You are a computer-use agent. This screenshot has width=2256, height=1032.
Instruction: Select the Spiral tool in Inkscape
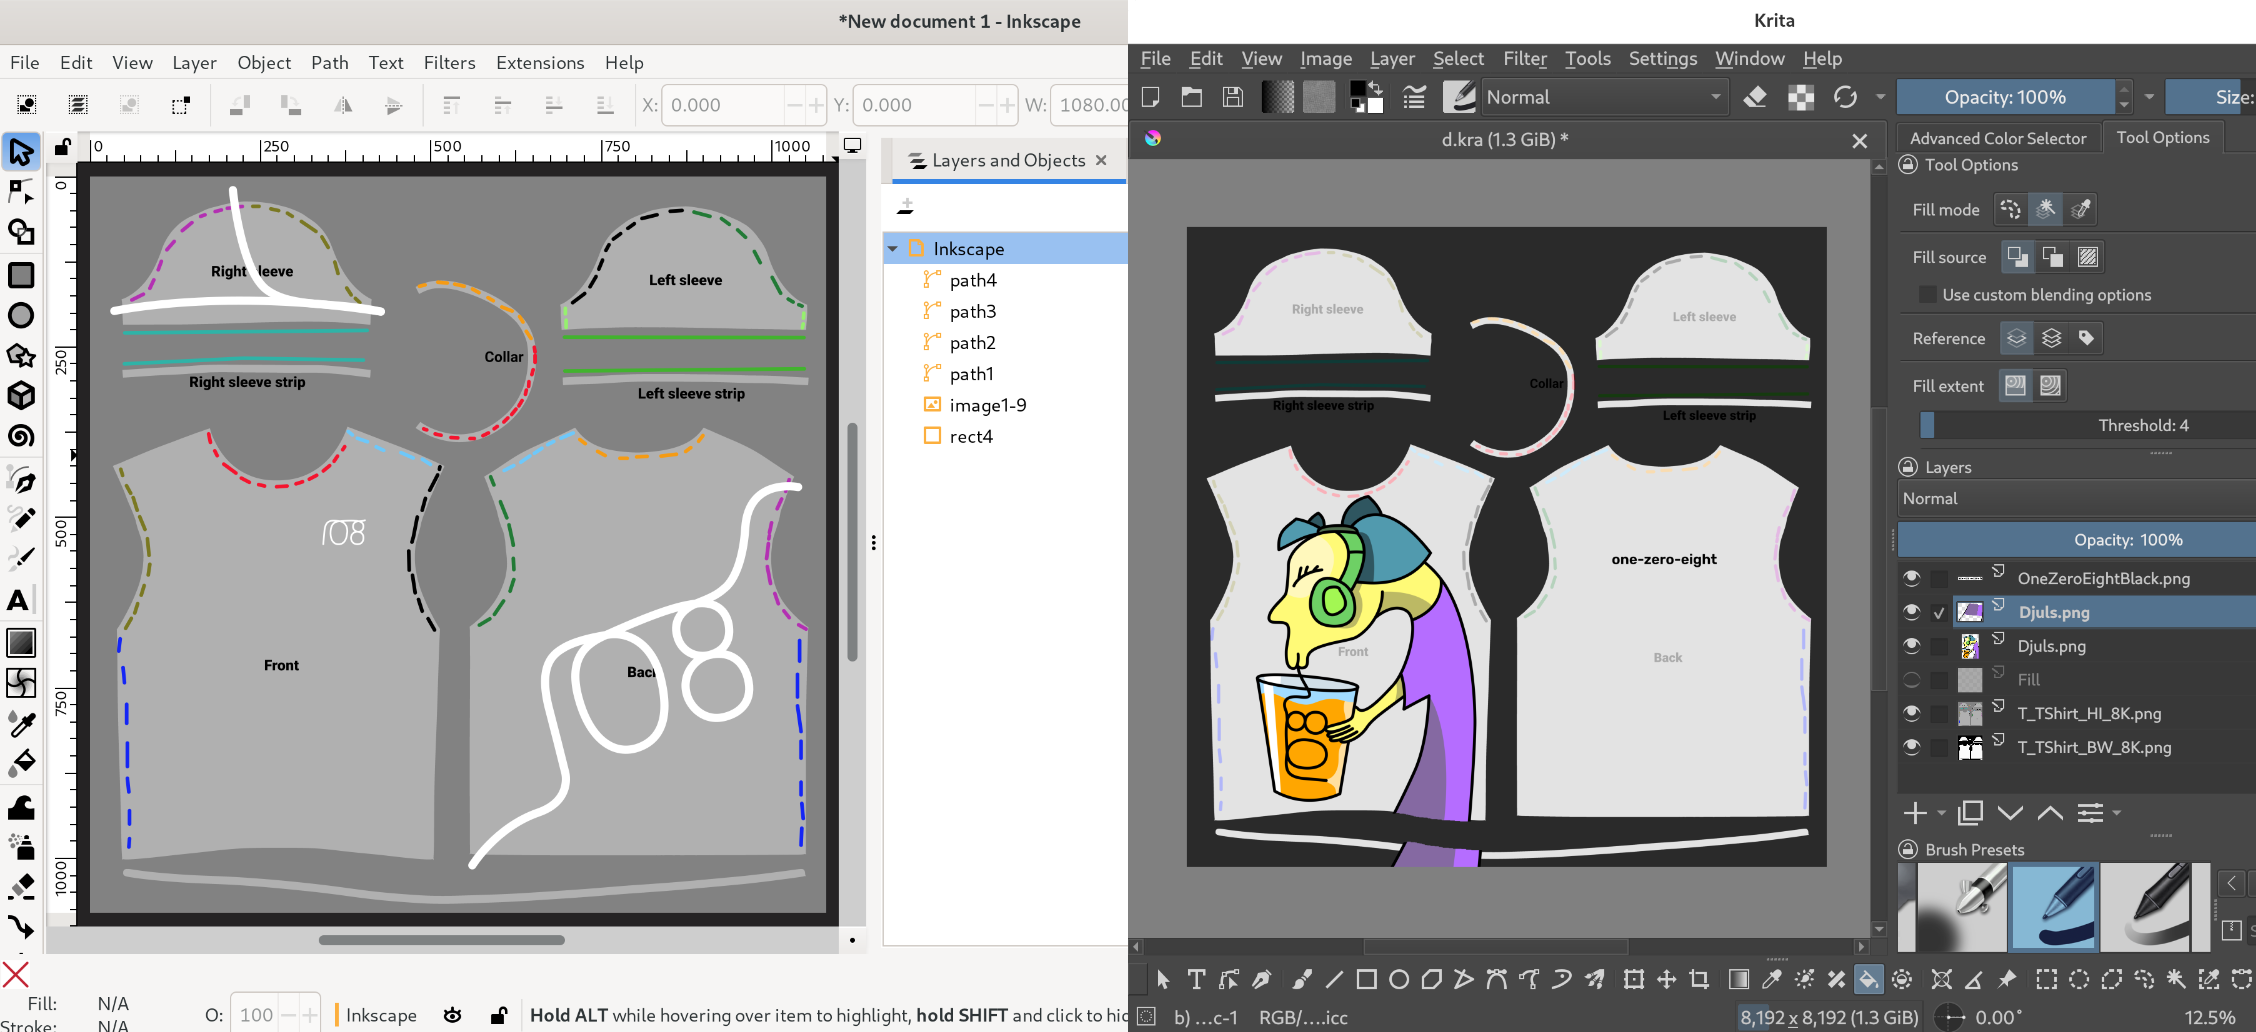20,436
